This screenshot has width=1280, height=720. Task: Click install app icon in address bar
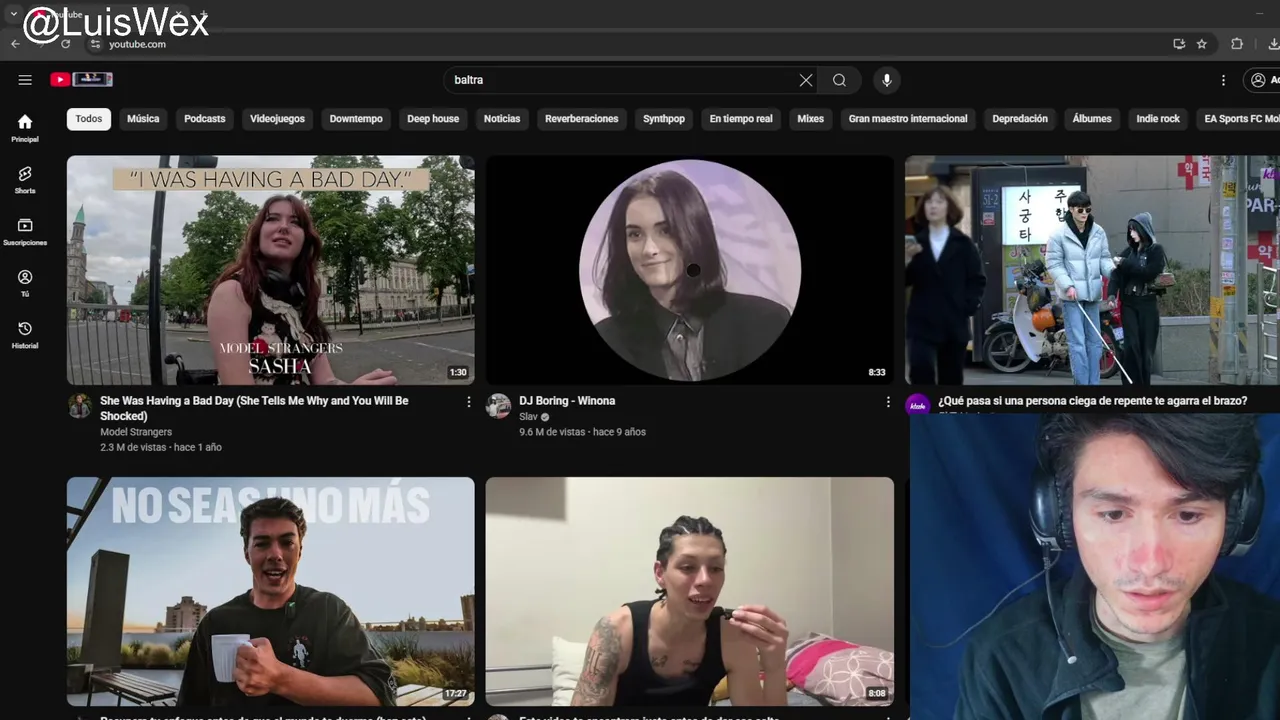tap(1179, 44)
